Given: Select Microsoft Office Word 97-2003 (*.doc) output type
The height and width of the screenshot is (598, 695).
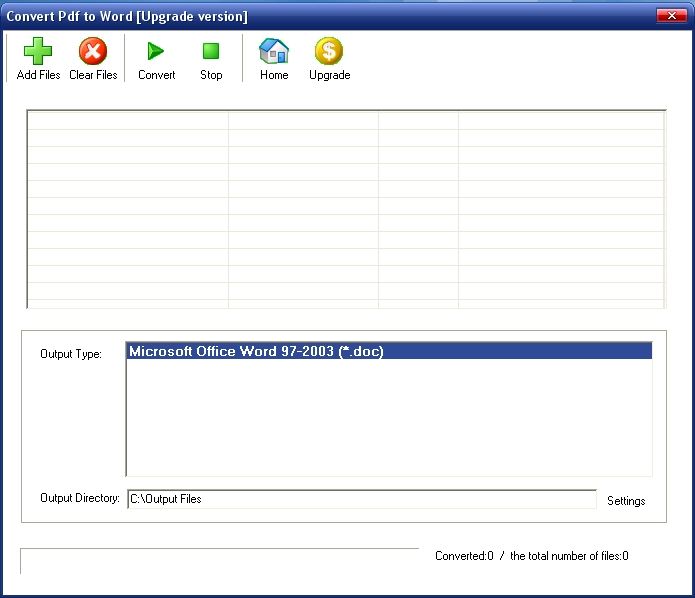Looking at the screenshot, I should [389, 351].
